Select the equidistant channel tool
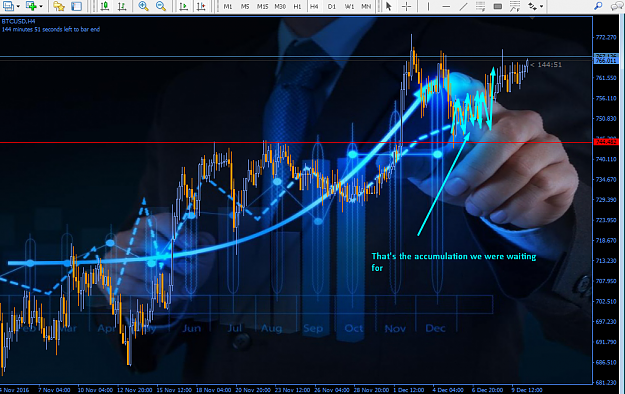The width and height of the screenshot is (625, 394). [x=480, y=6]
